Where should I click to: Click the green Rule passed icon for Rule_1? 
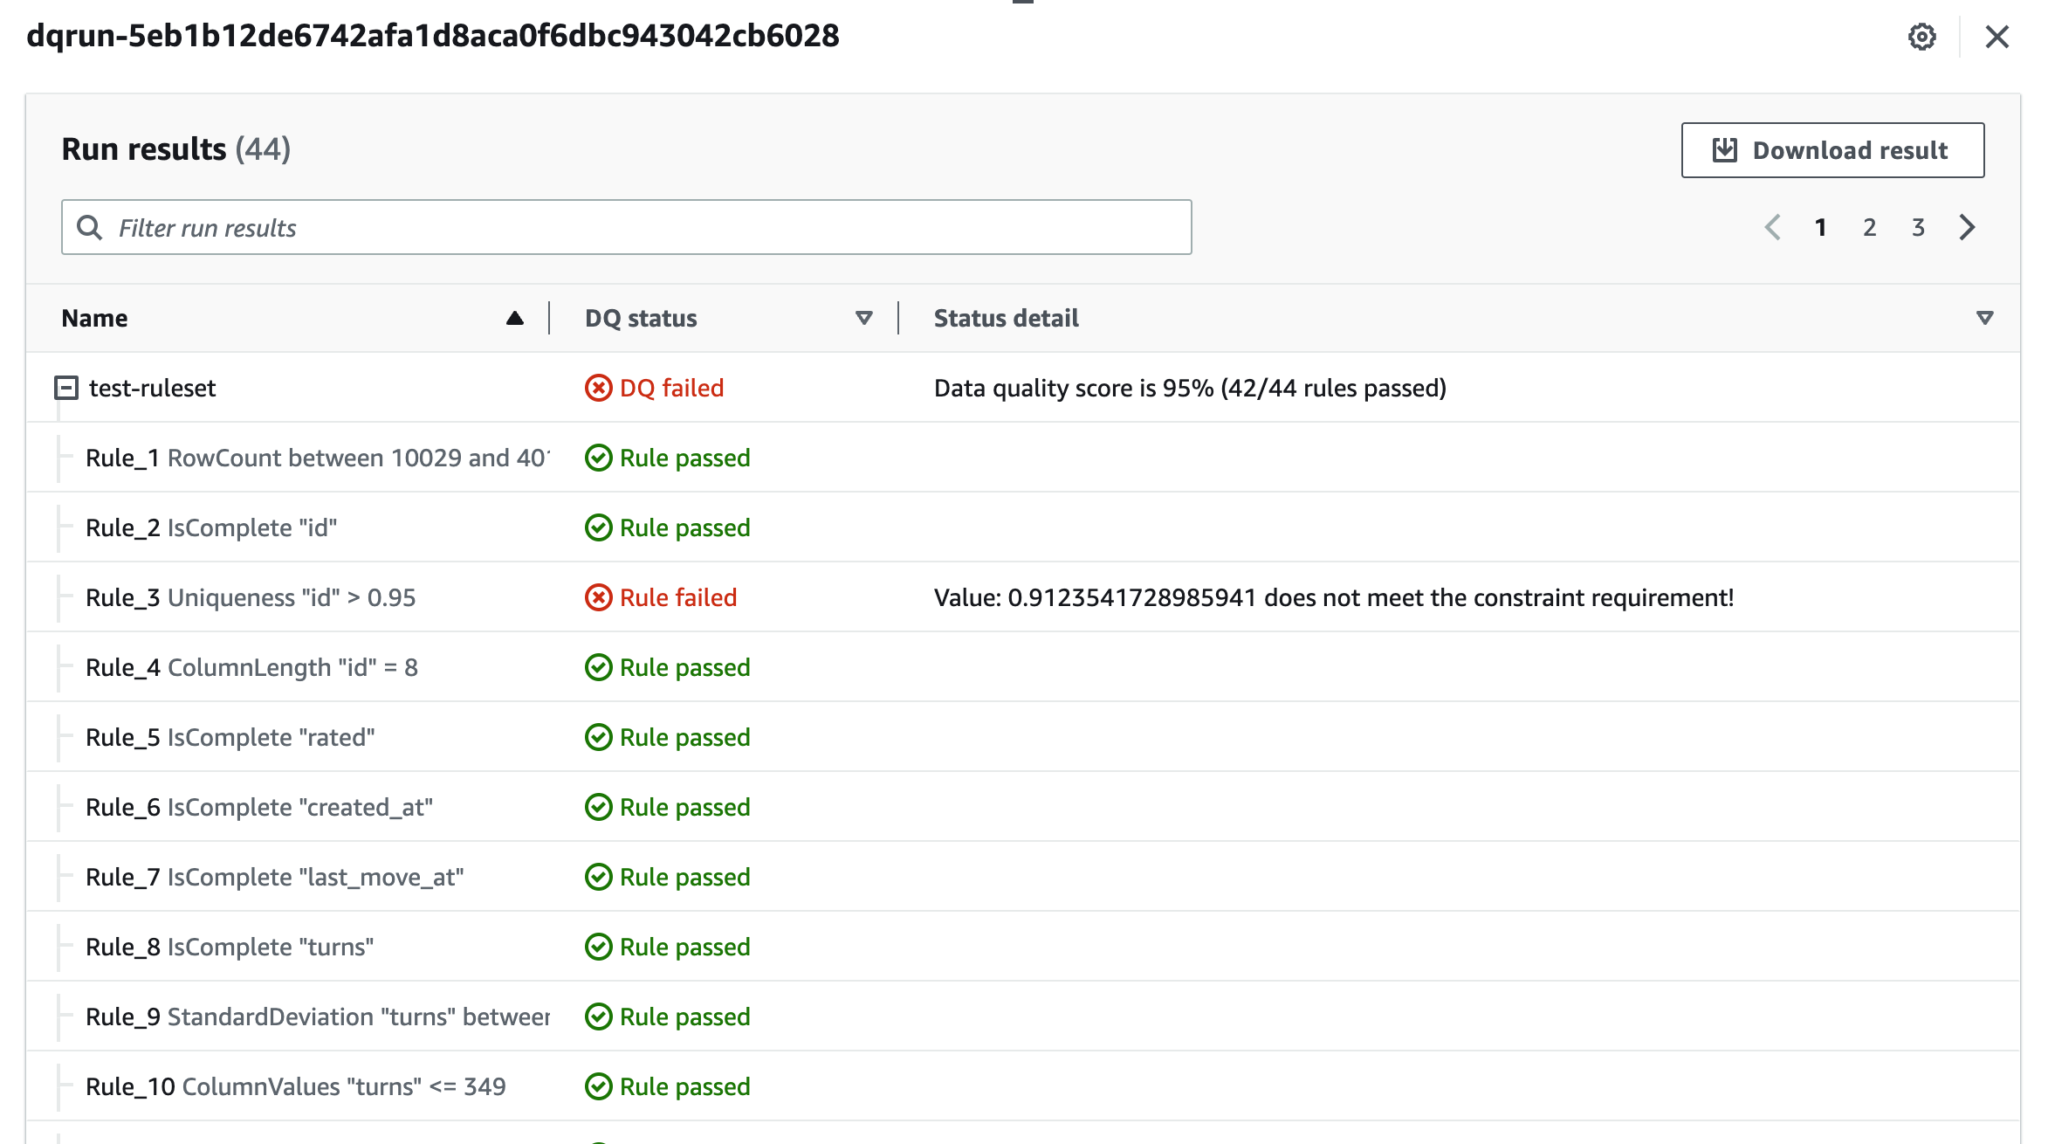pyautogui.click(x=597, y=457)
